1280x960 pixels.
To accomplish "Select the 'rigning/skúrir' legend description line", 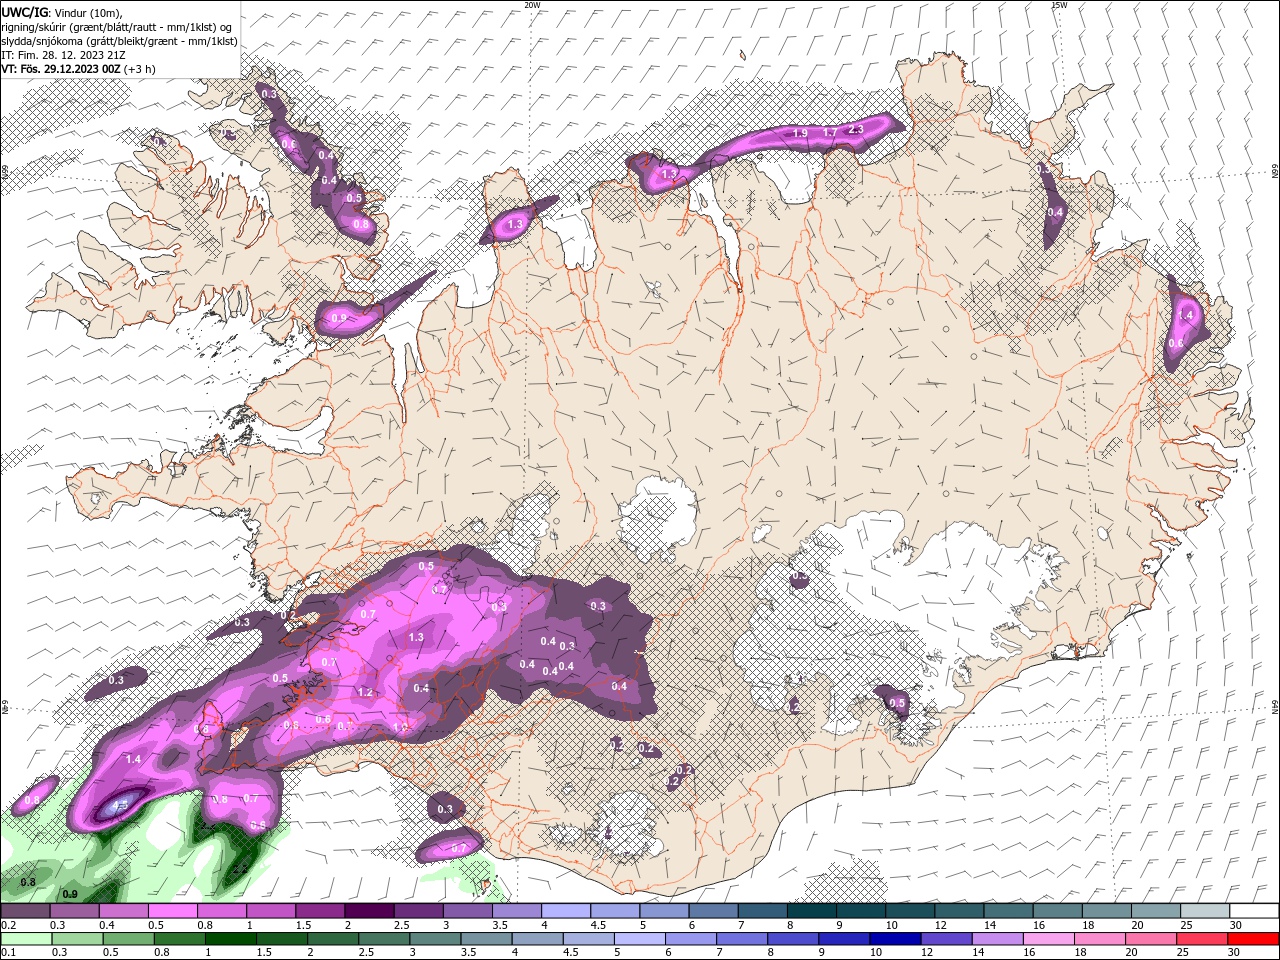I will tap(116, 27).
